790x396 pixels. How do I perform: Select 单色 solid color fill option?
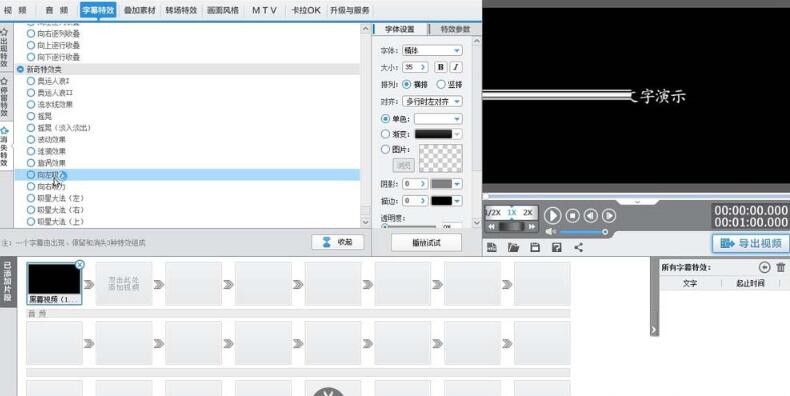tap(386, 119)
